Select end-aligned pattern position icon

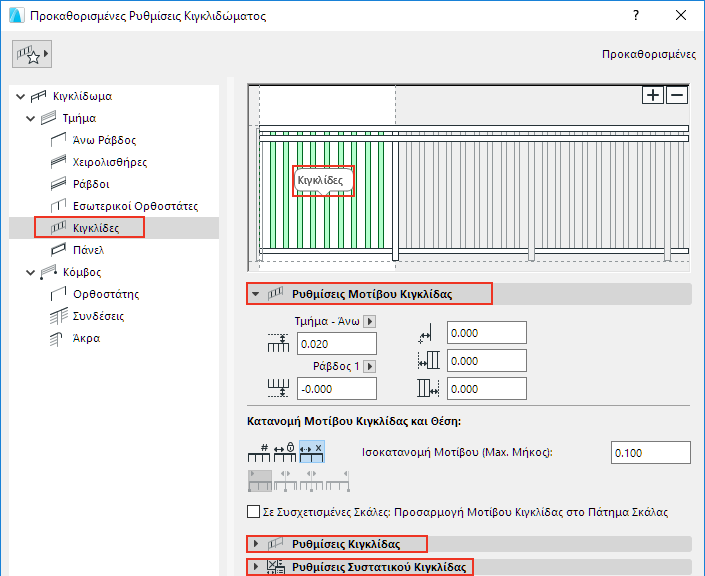click(338, 481)
